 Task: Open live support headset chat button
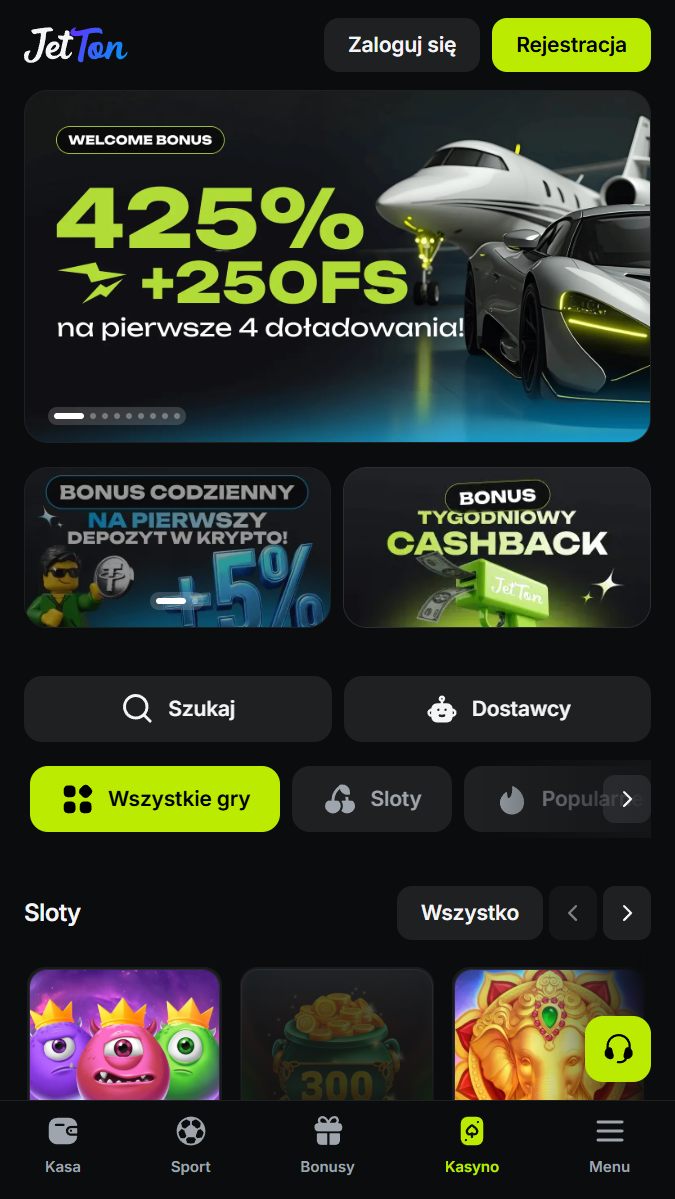pos(618,1049)
